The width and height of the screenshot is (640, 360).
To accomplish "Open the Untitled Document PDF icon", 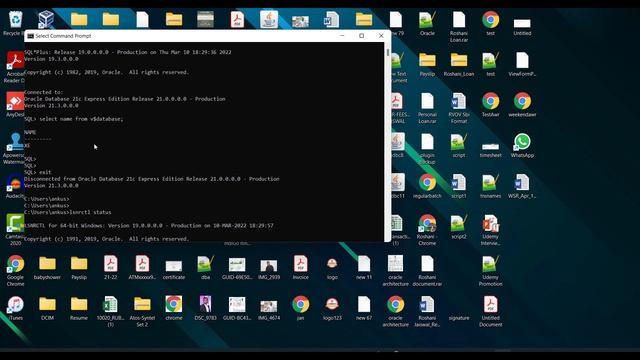I will [491, 311].
